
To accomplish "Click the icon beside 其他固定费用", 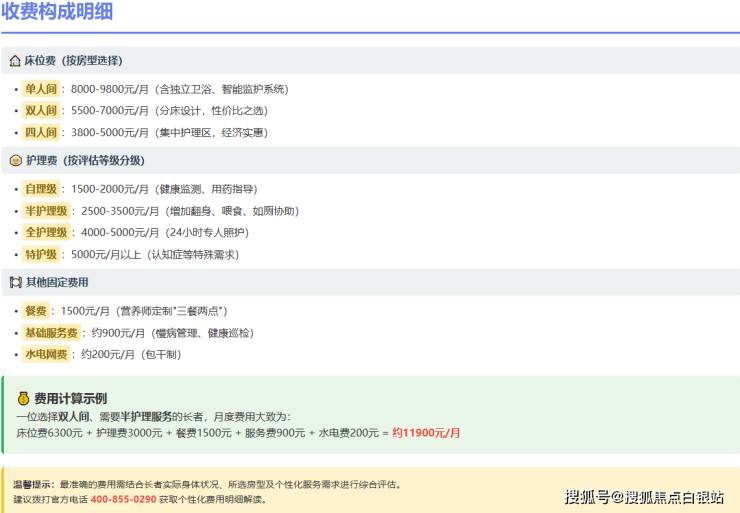I will 15,283.
